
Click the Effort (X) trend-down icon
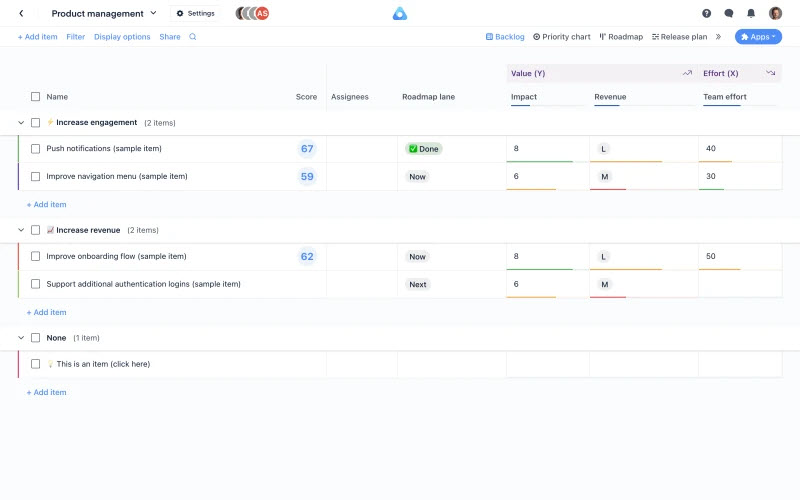pyautogui.click(x=770, y=73)
